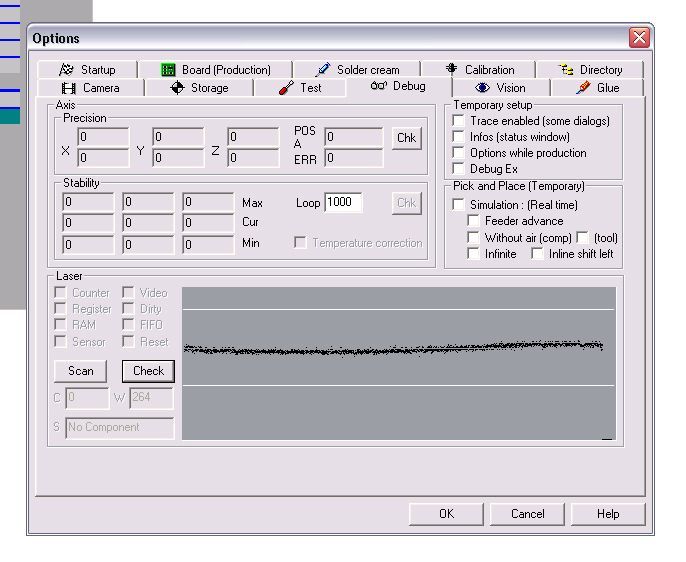This screenshot has width=686, height=562.
Task: Click the laser Scan button
Action: click(x=80, y=371)
